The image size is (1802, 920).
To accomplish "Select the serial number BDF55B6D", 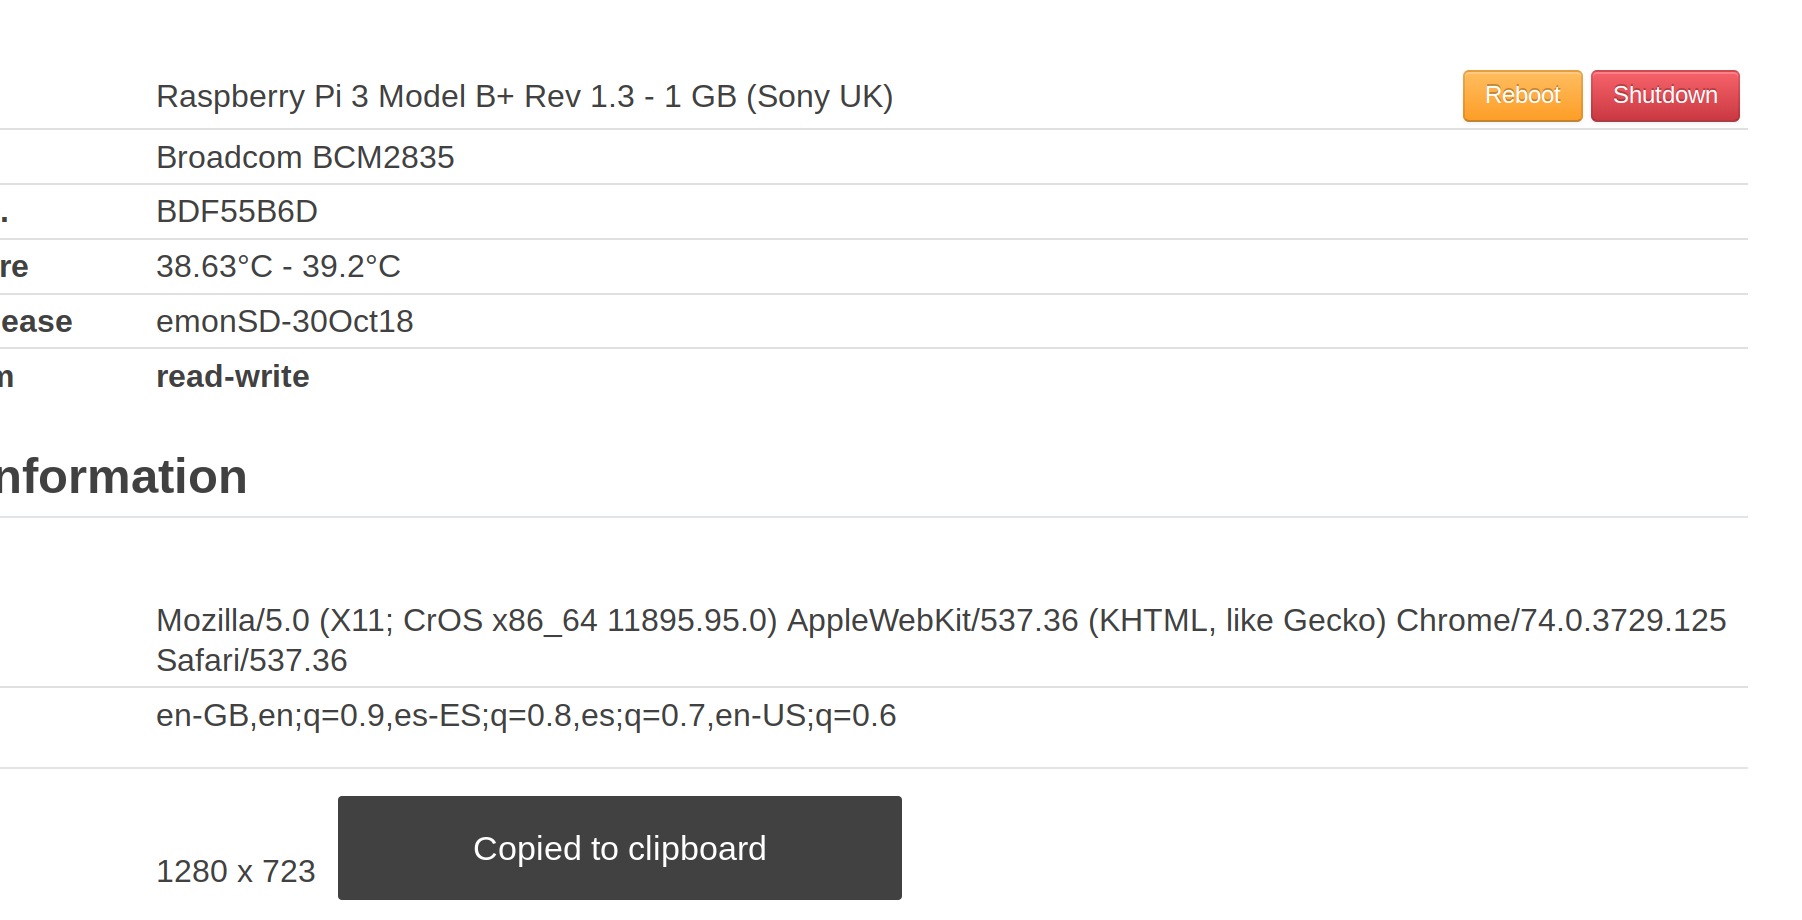I will (236, 211).
